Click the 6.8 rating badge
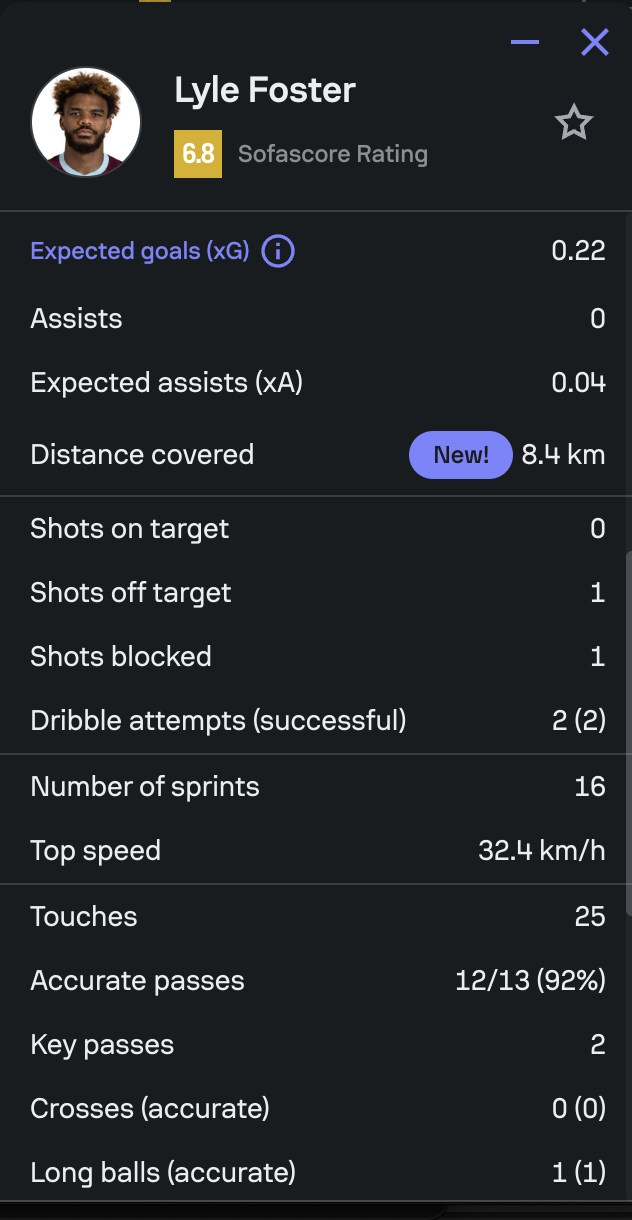Viewport: 632px width, 1220px height. 198,154
